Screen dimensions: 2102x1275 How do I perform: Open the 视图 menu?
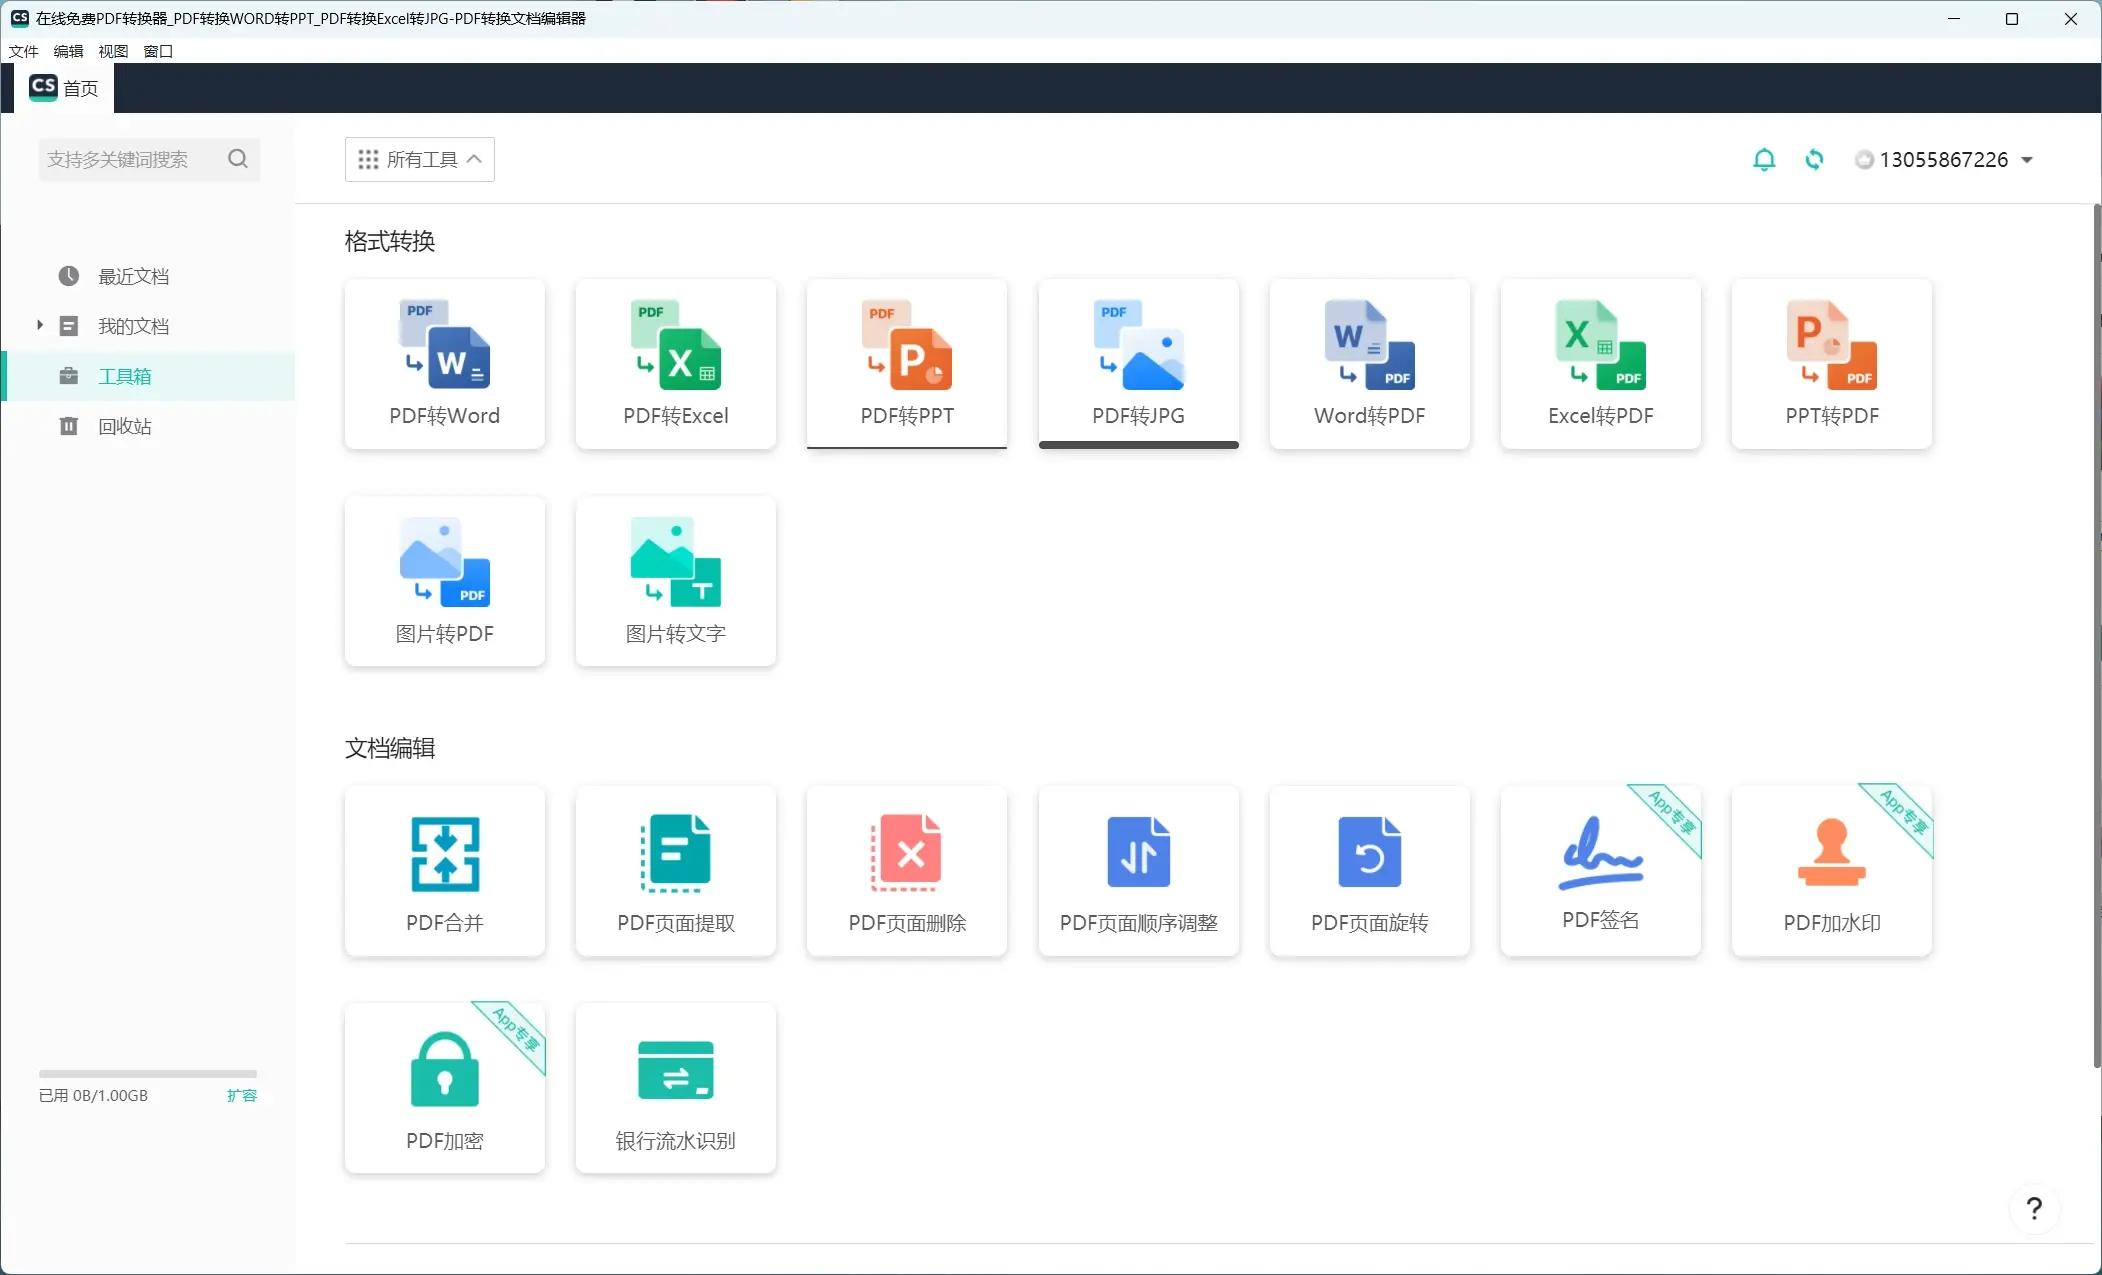113,51
